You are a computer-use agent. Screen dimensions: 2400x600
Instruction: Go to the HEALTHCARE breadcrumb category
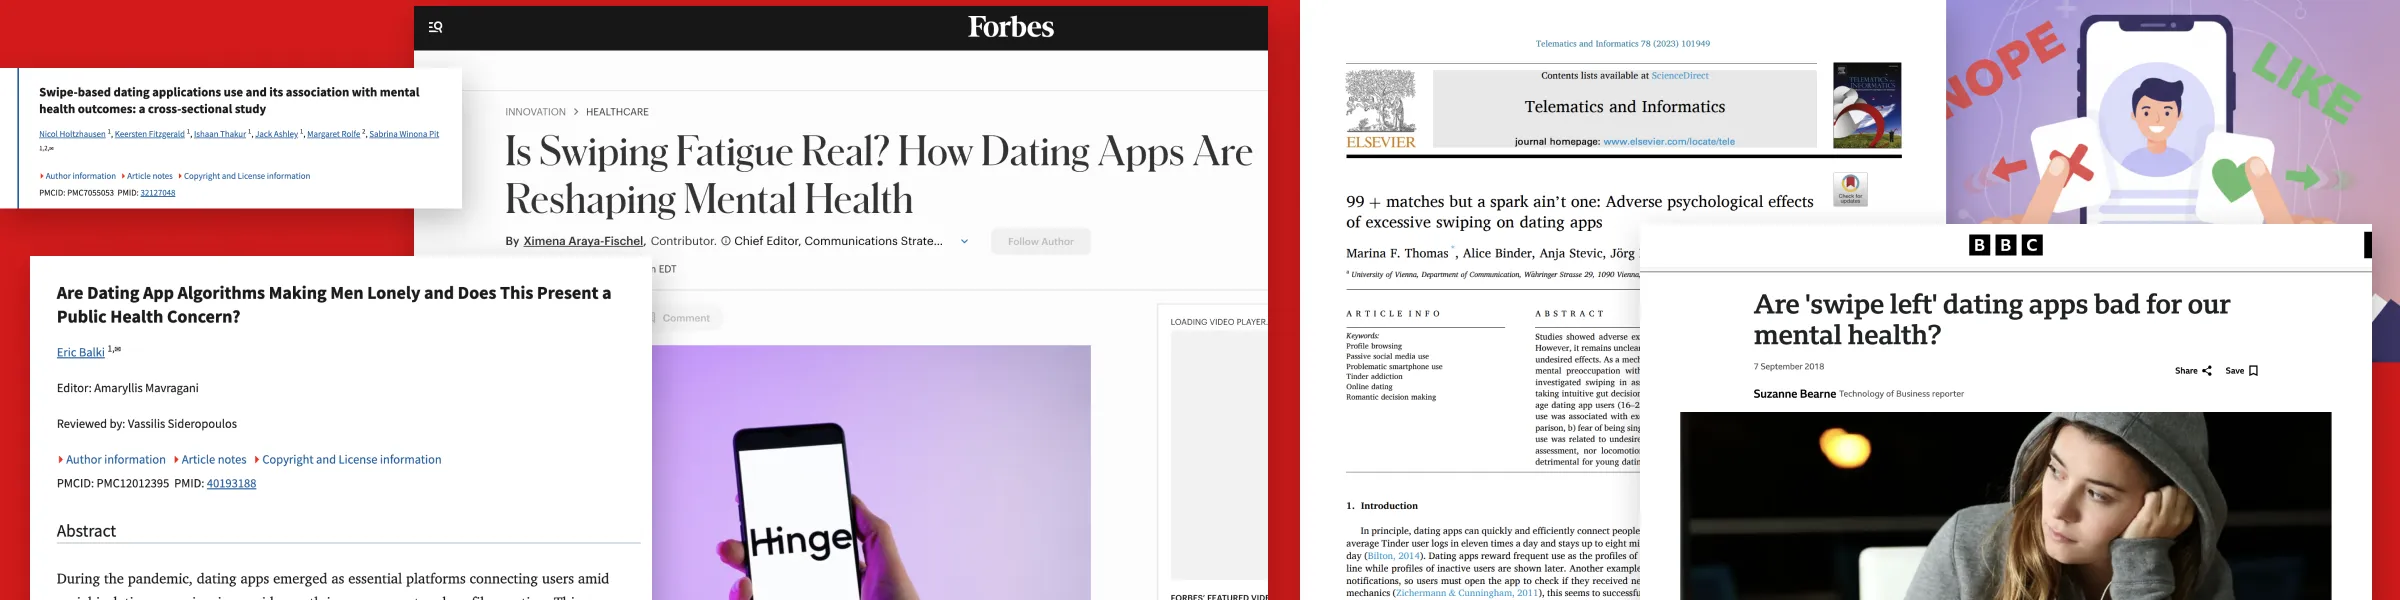[617, 112]
